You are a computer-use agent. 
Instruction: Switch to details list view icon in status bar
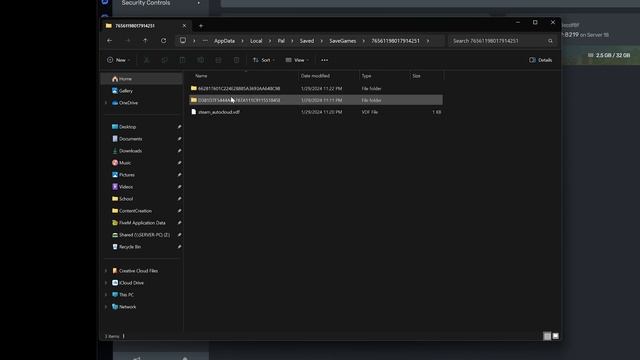(547, 336)
